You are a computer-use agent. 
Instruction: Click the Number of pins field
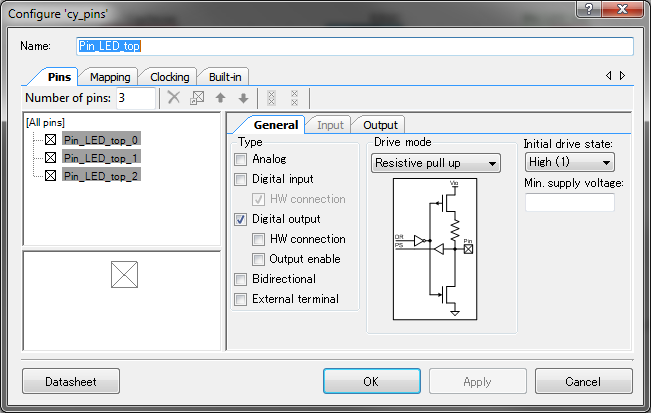136,98
